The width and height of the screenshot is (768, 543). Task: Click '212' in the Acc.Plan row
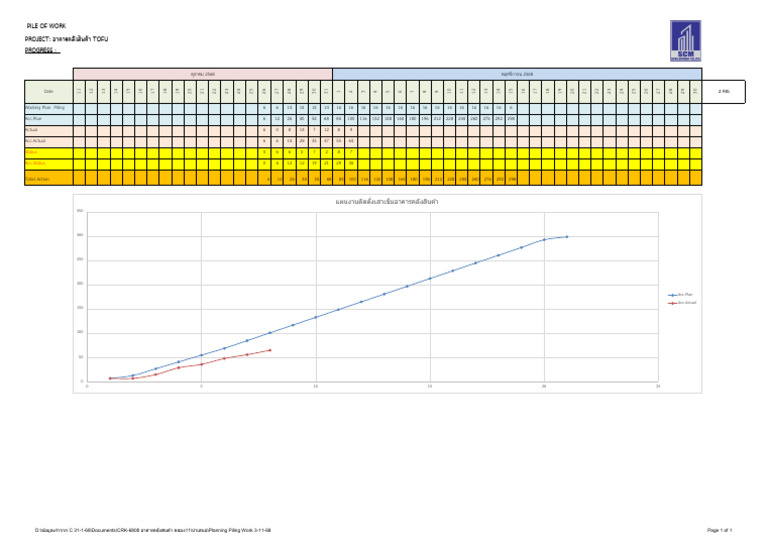click(437, 119)
